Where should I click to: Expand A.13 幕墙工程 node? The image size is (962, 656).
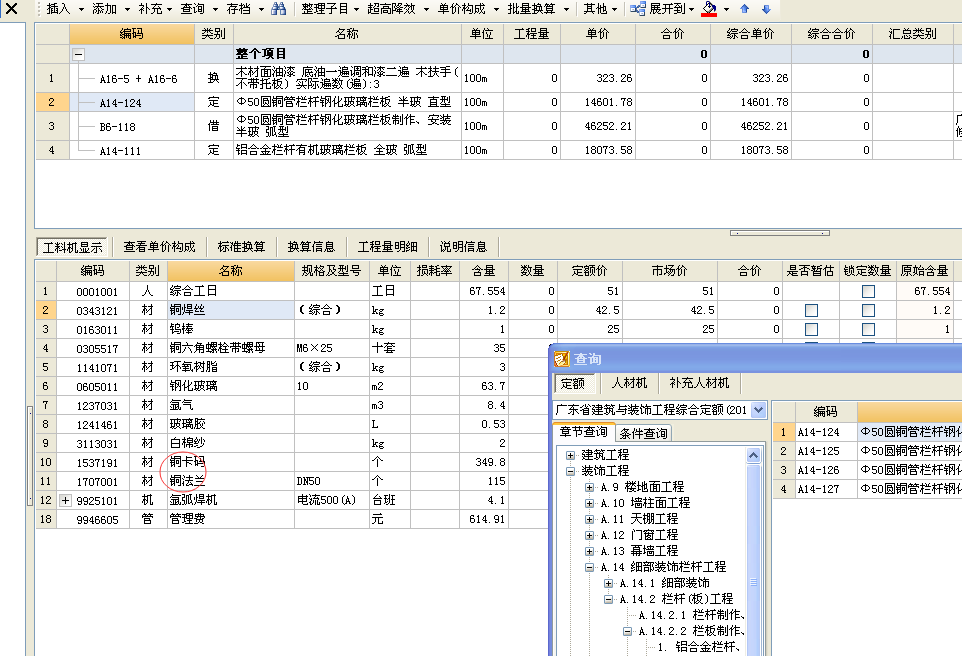(x=590, y=551)
